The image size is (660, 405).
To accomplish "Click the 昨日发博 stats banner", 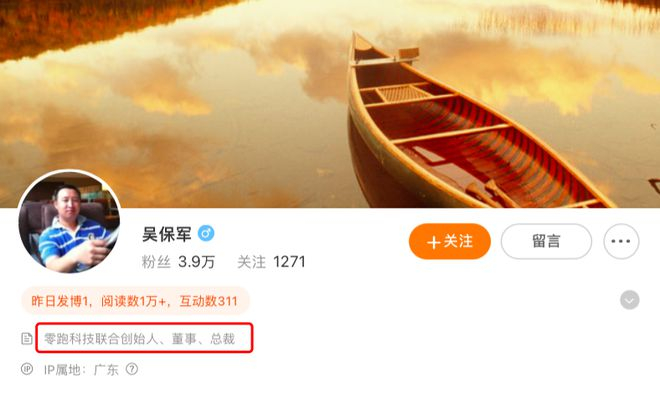I will 135,301.
